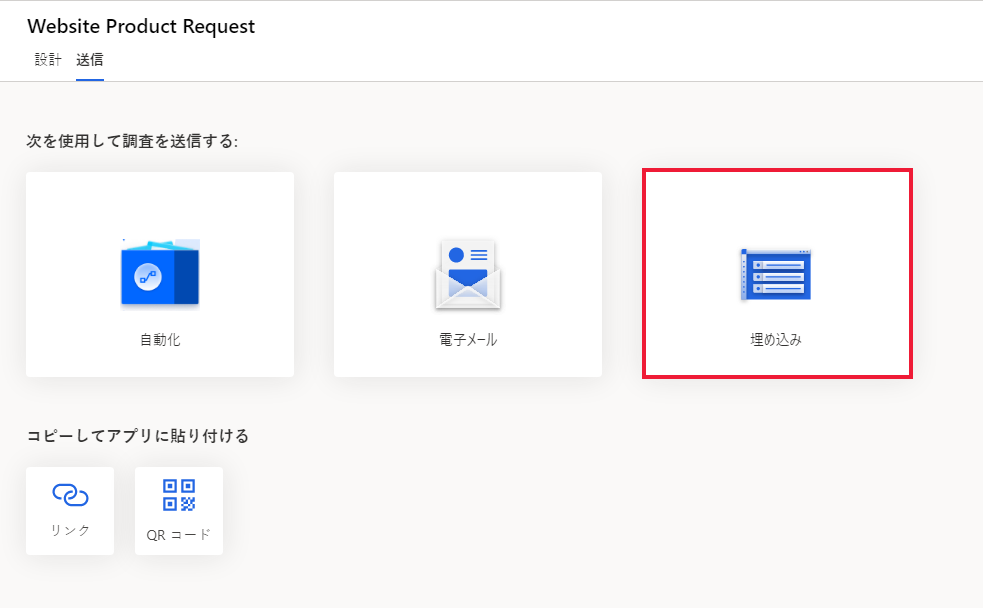The width and height of the screenshot is (983, 608).
Task: Open the 自動化 send option
Action: (x=160, y=275)
